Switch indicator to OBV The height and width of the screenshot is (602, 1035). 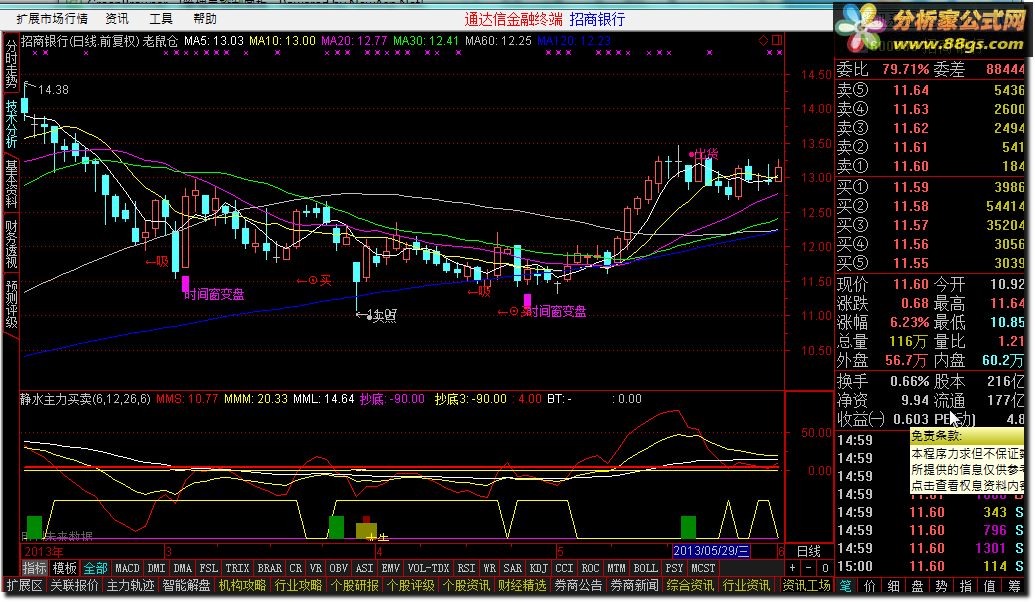pyautogui.click(x=339, y=568)
